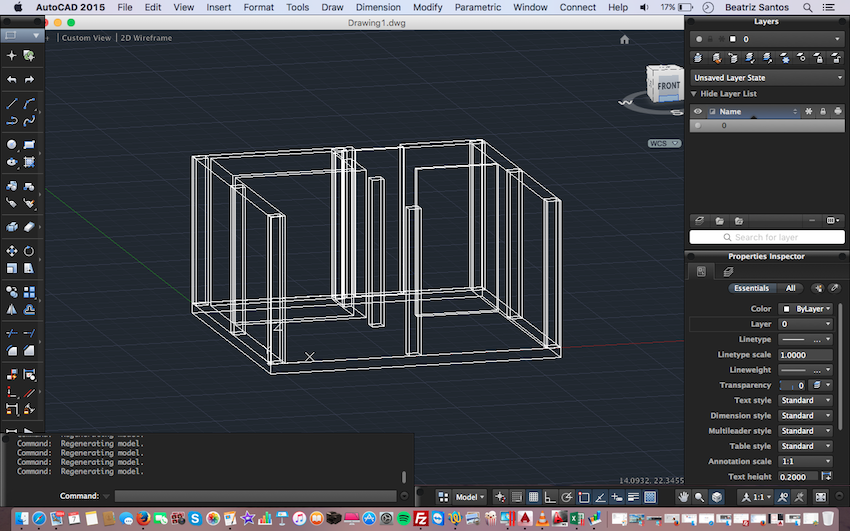Click the Home view icon in viewport
The height and width of the screenshot is (531, 850).
point(624,40)
